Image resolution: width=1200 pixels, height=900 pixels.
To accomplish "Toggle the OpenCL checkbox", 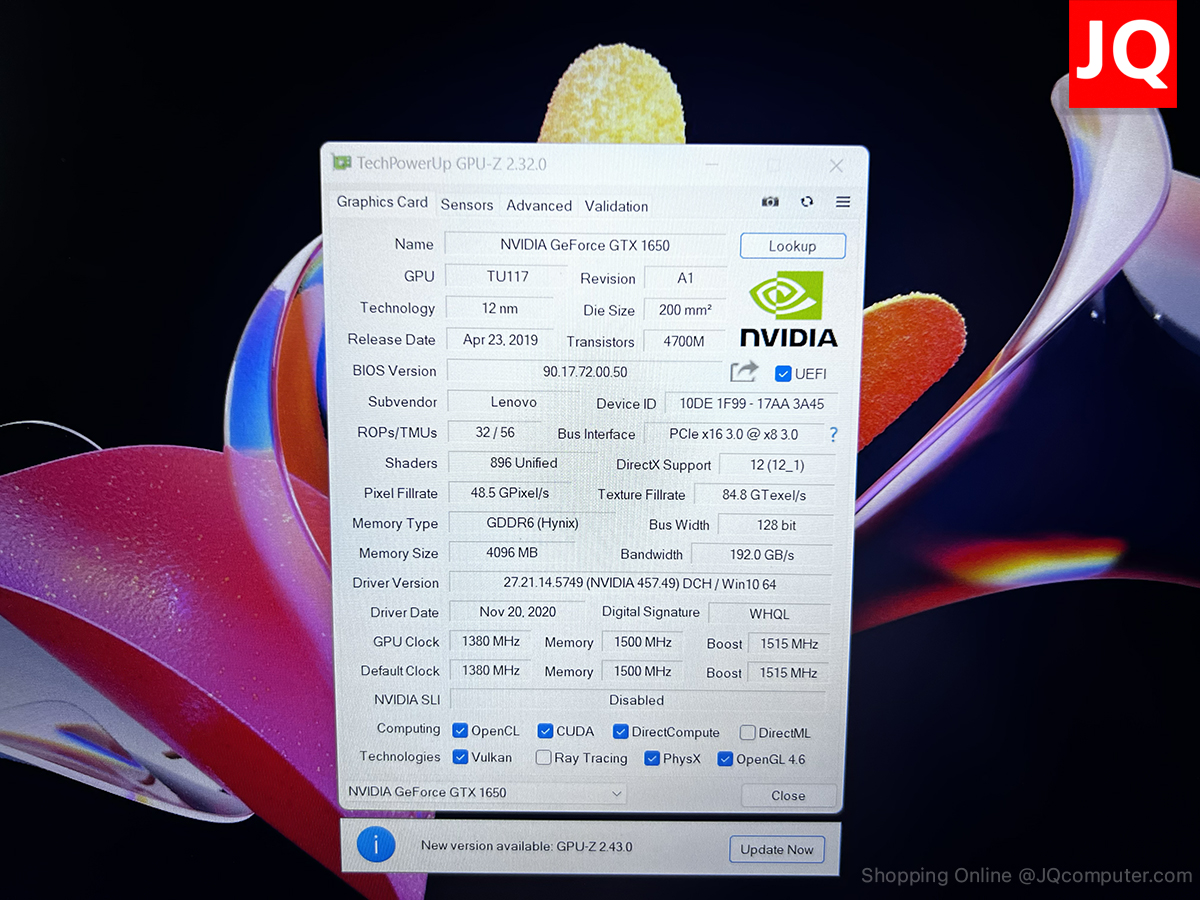I will [x=461, y=731].
